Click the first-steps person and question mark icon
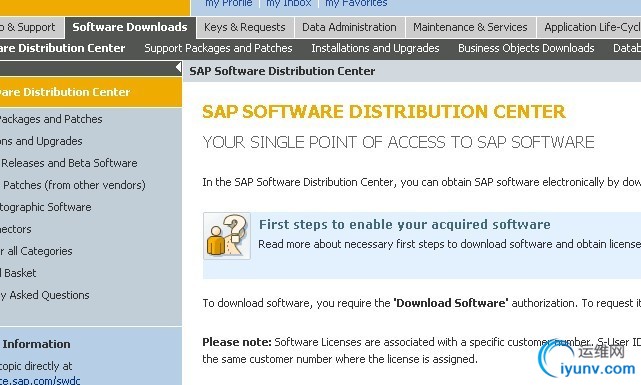 [x=227, y=236]
